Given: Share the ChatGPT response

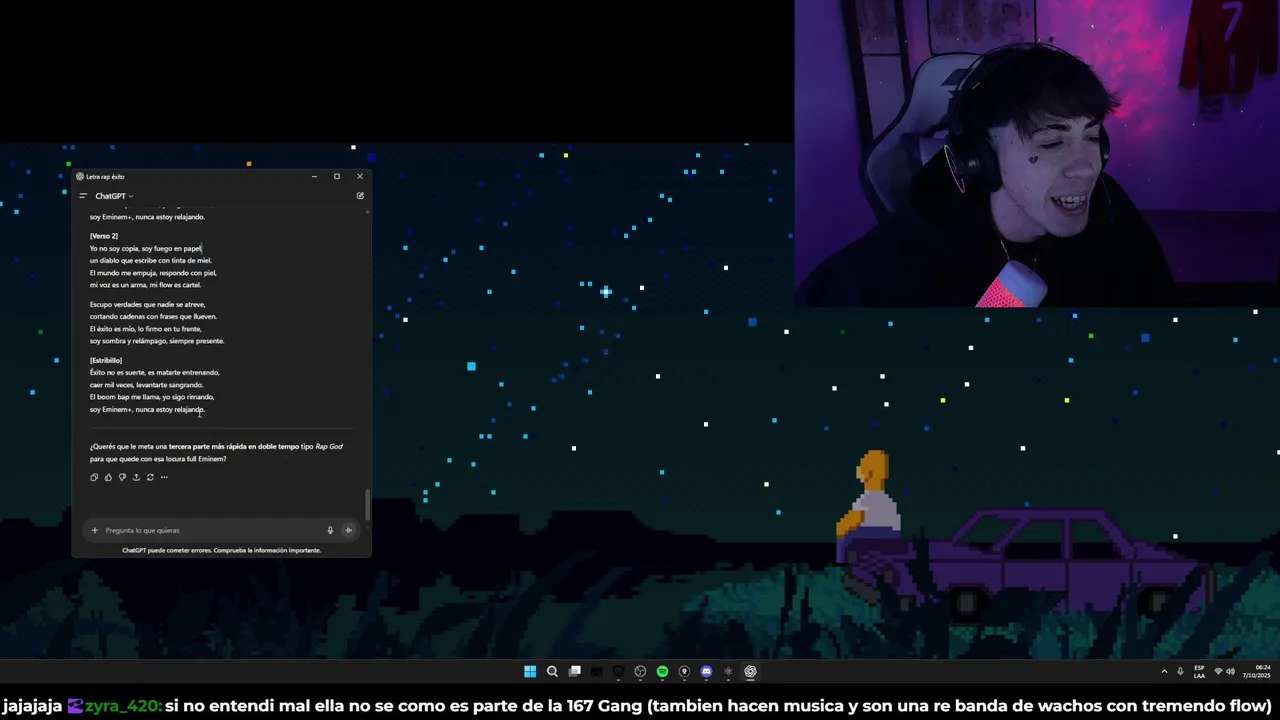Looking at the screenshot, I should (136, 477).
